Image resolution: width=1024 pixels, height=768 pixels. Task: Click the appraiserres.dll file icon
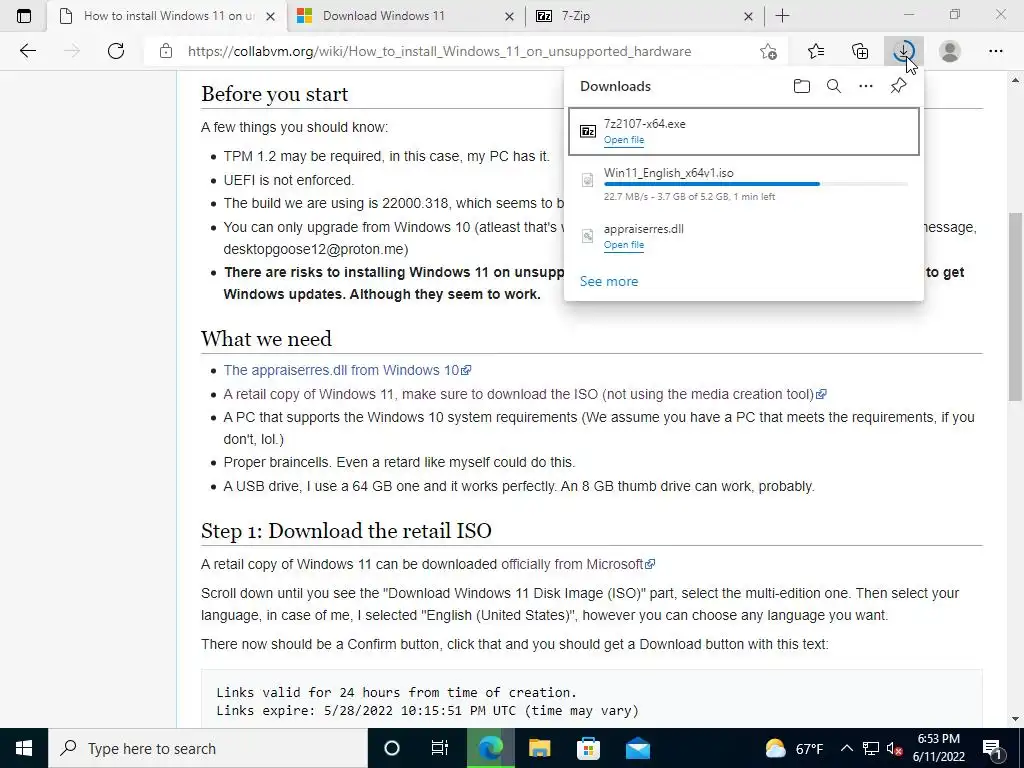click(x=588, y=236)
